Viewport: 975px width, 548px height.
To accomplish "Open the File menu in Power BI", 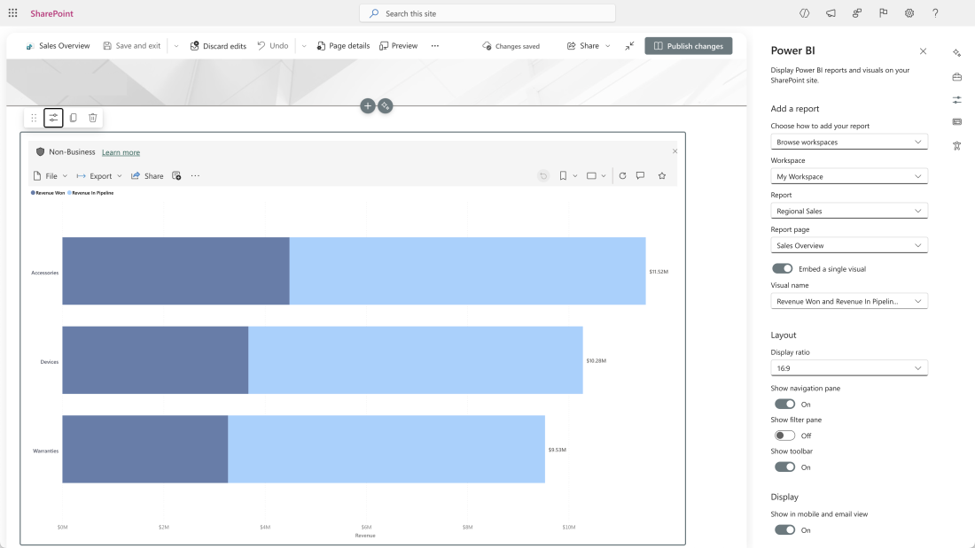I will click(50, 176).
